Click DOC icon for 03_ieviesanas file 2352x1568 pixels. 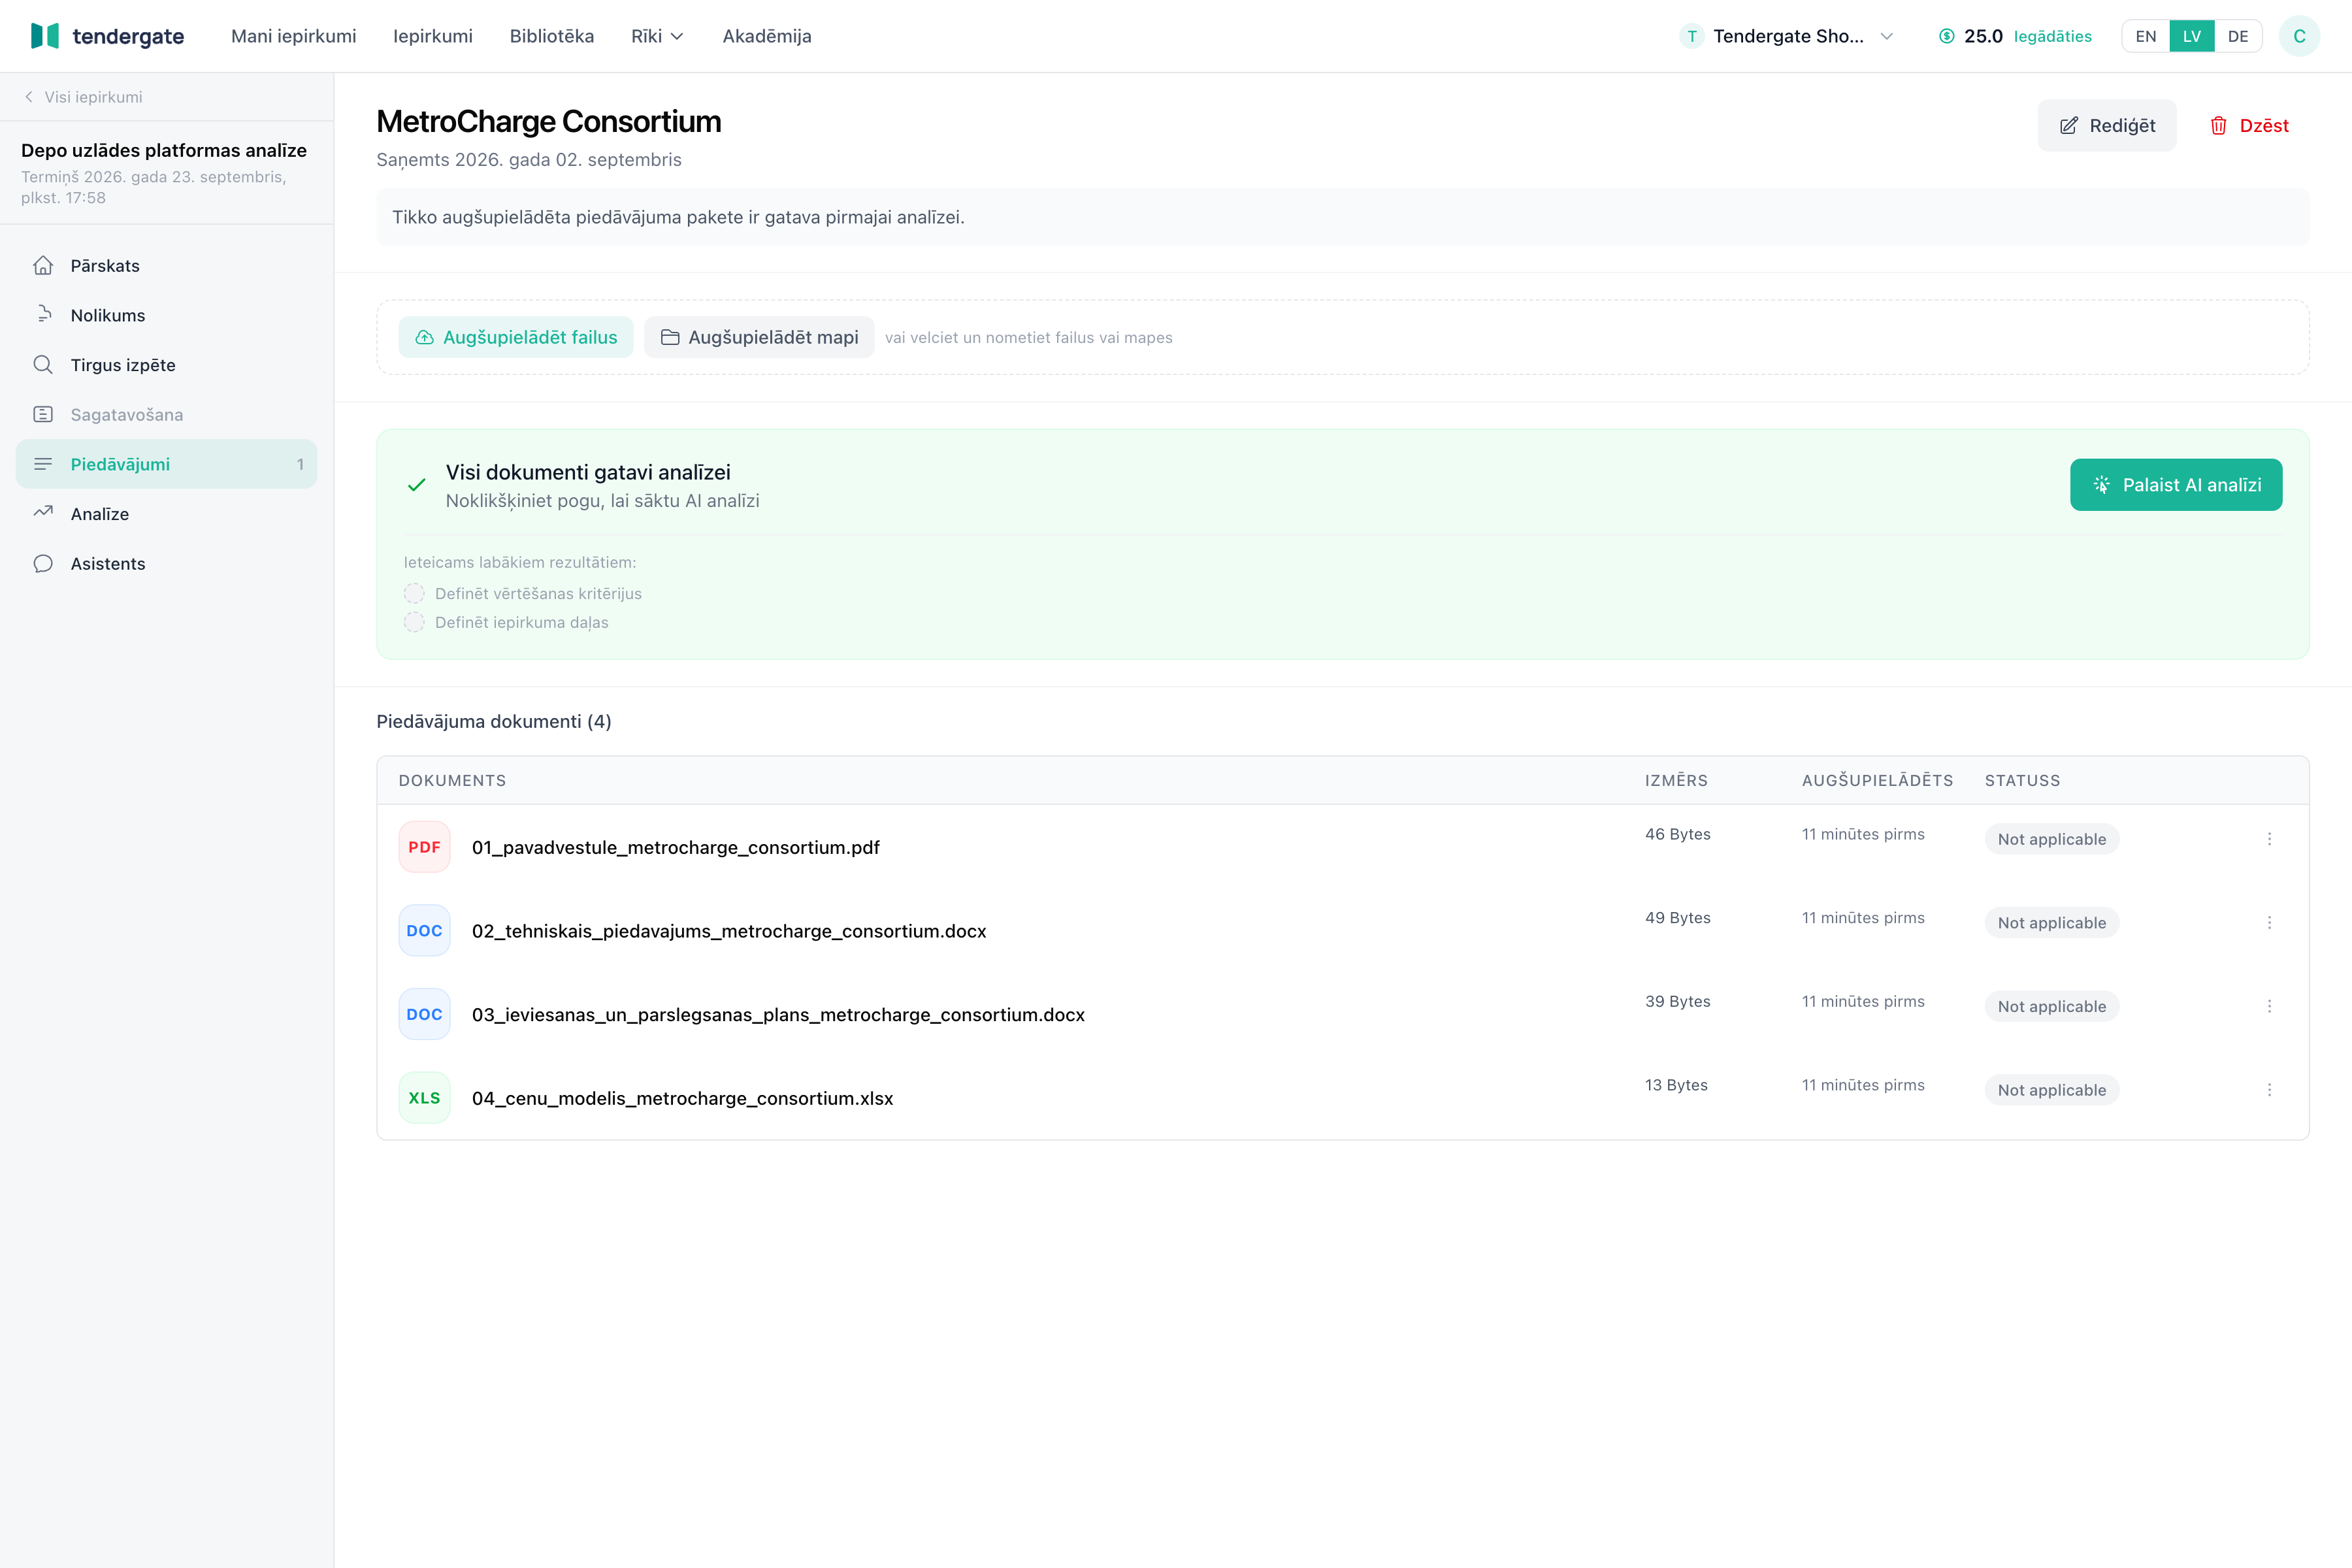coord(424,1014)
